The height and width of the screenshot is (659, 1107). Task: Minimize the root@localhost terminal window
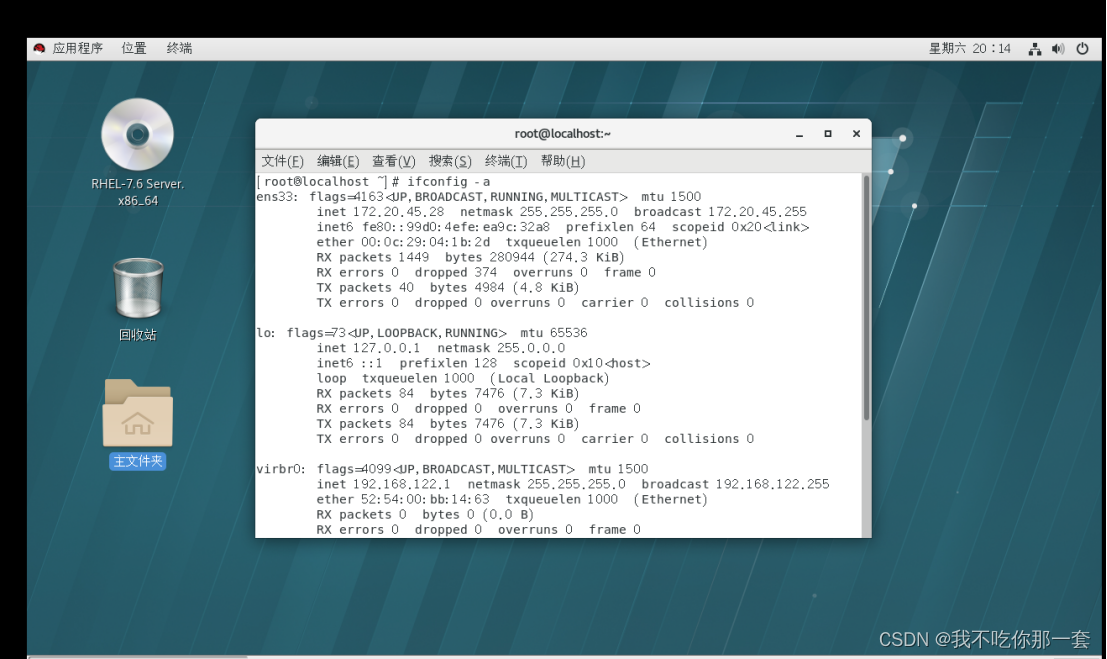[x=799, y=133]
